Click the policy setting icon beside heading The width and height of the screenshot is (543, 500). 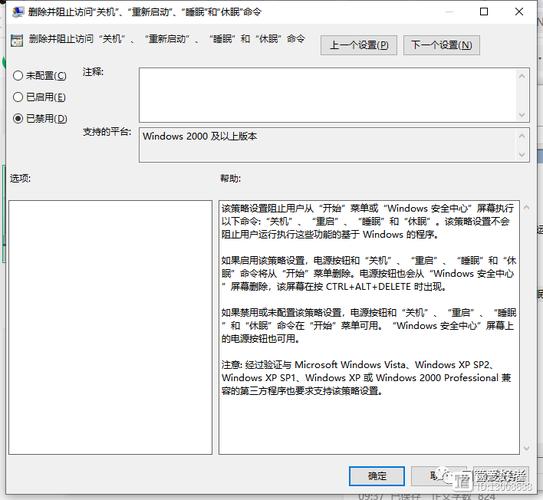pyautogui.click(x=17, y=40)
